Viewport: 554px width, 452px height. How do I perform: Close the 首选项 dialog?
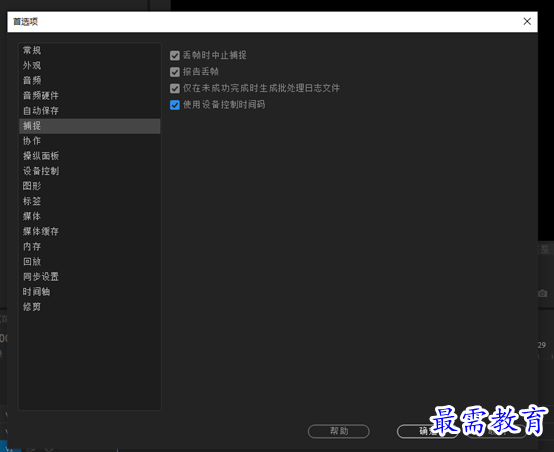527,22
